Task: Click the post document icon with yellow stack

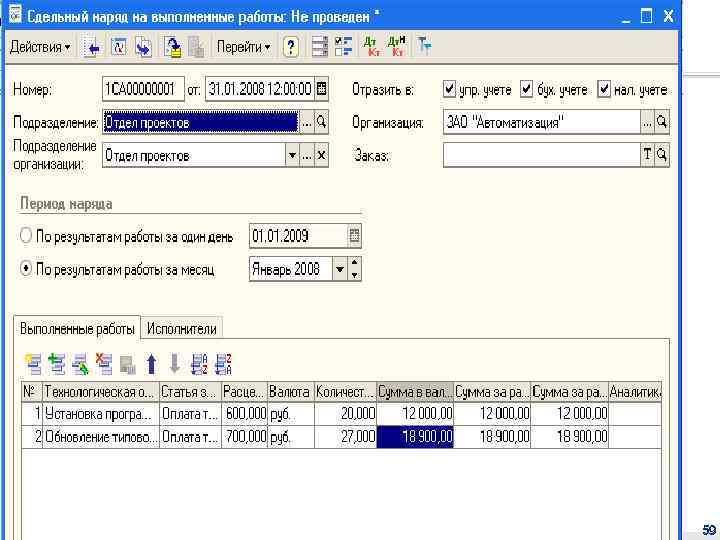Action: point(173,47)
